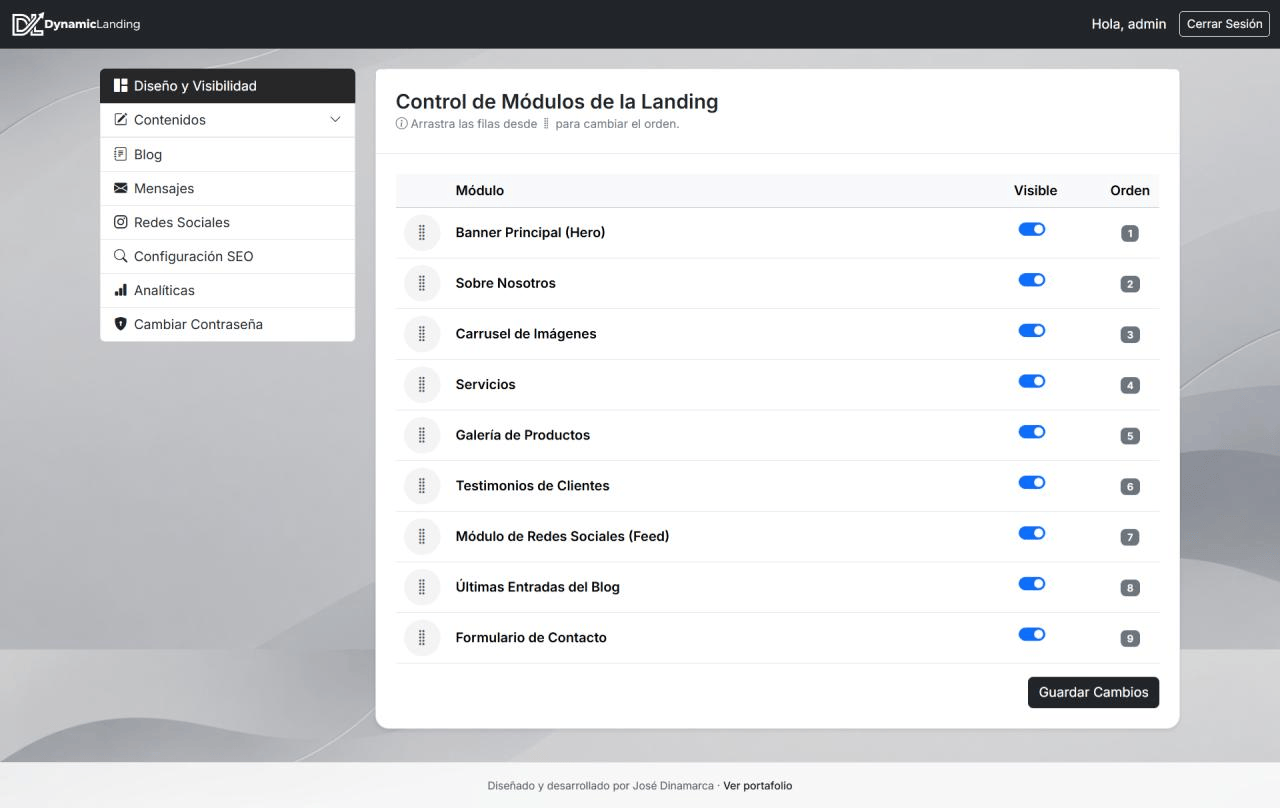Click the Diseño y Visibilidad layout icon

tap(121, 86)
